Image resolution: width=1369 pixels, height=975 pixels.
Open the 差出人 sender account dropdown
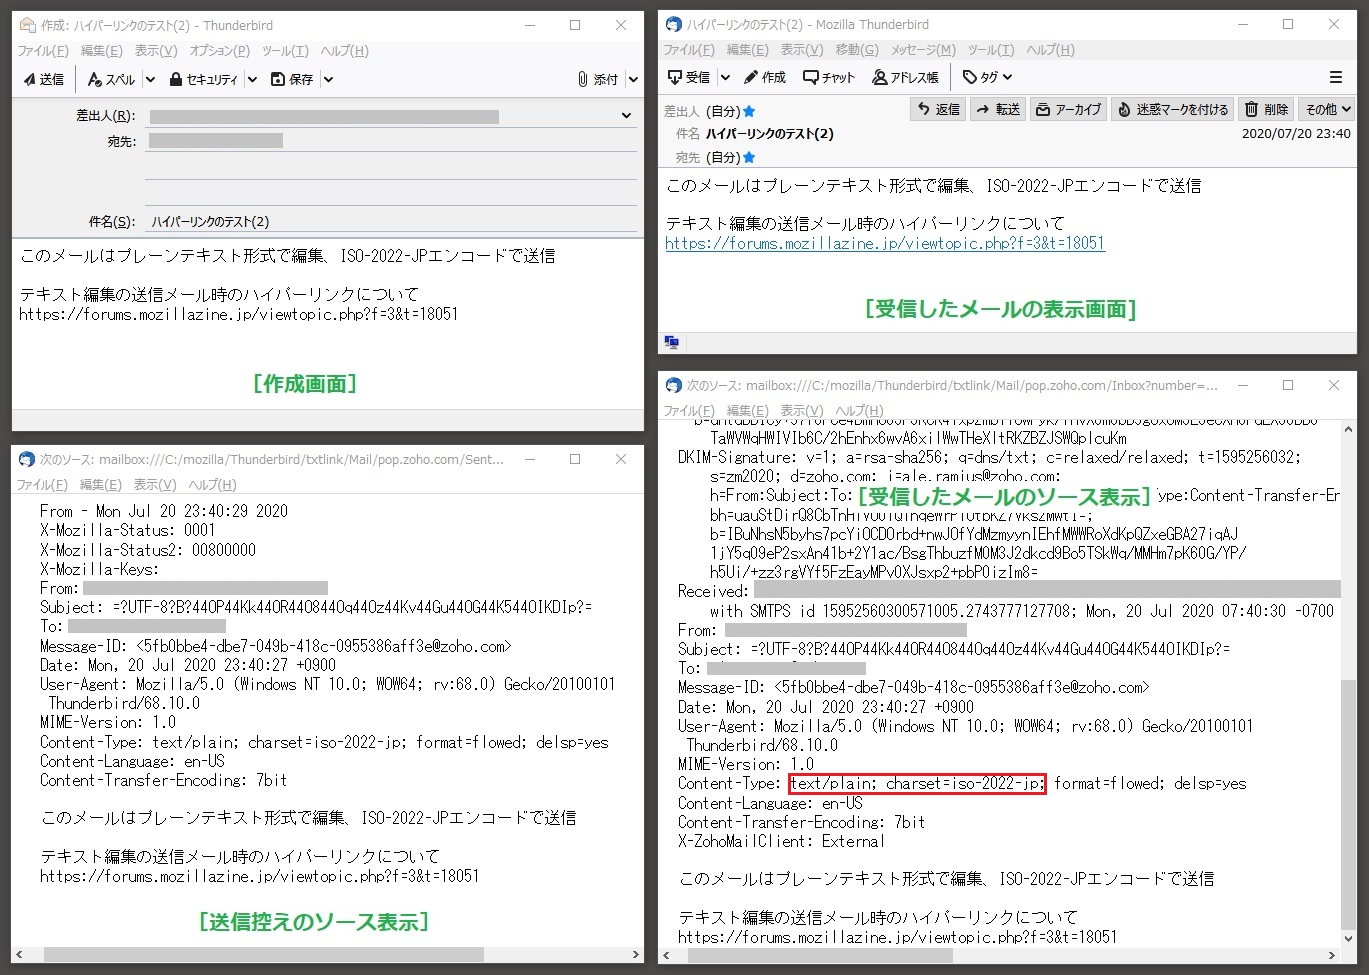tap(626, 116)
